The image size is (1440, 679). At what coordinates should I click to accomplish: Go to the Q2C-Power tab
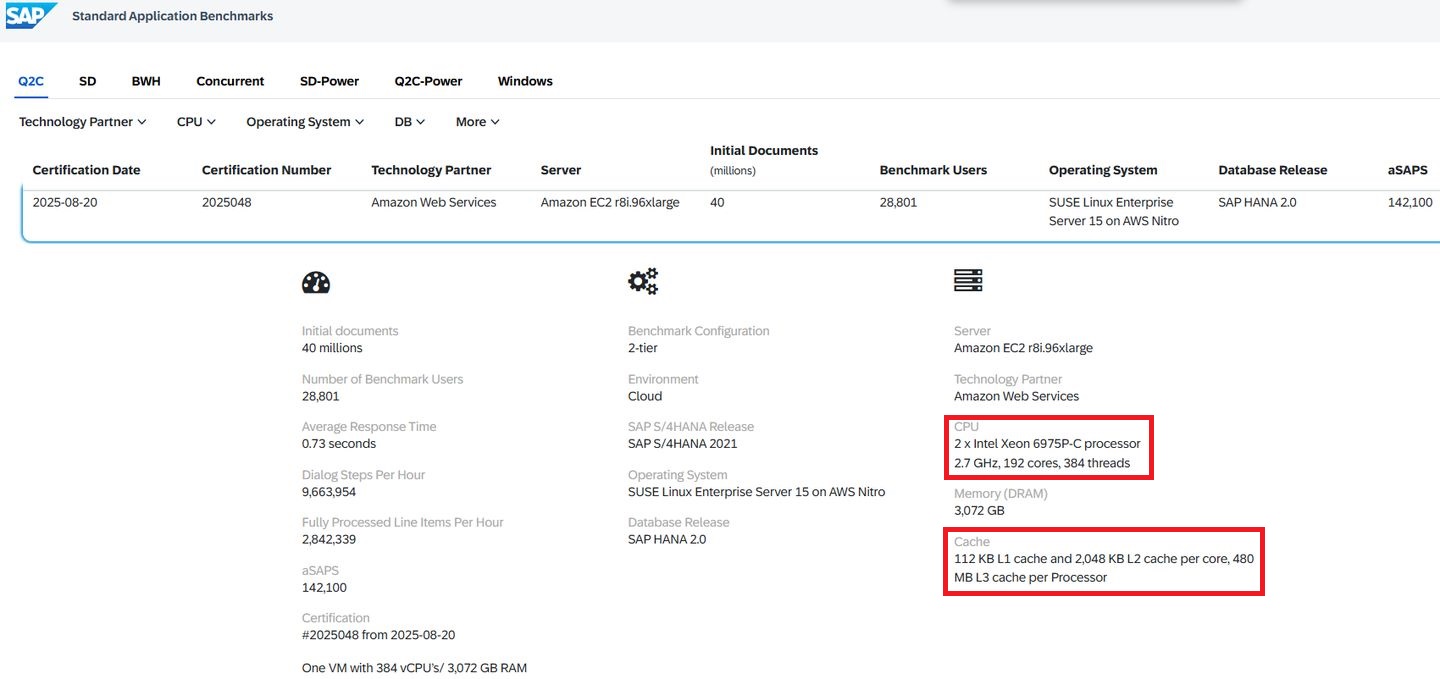pyautogui.click(x=428, y=81)
